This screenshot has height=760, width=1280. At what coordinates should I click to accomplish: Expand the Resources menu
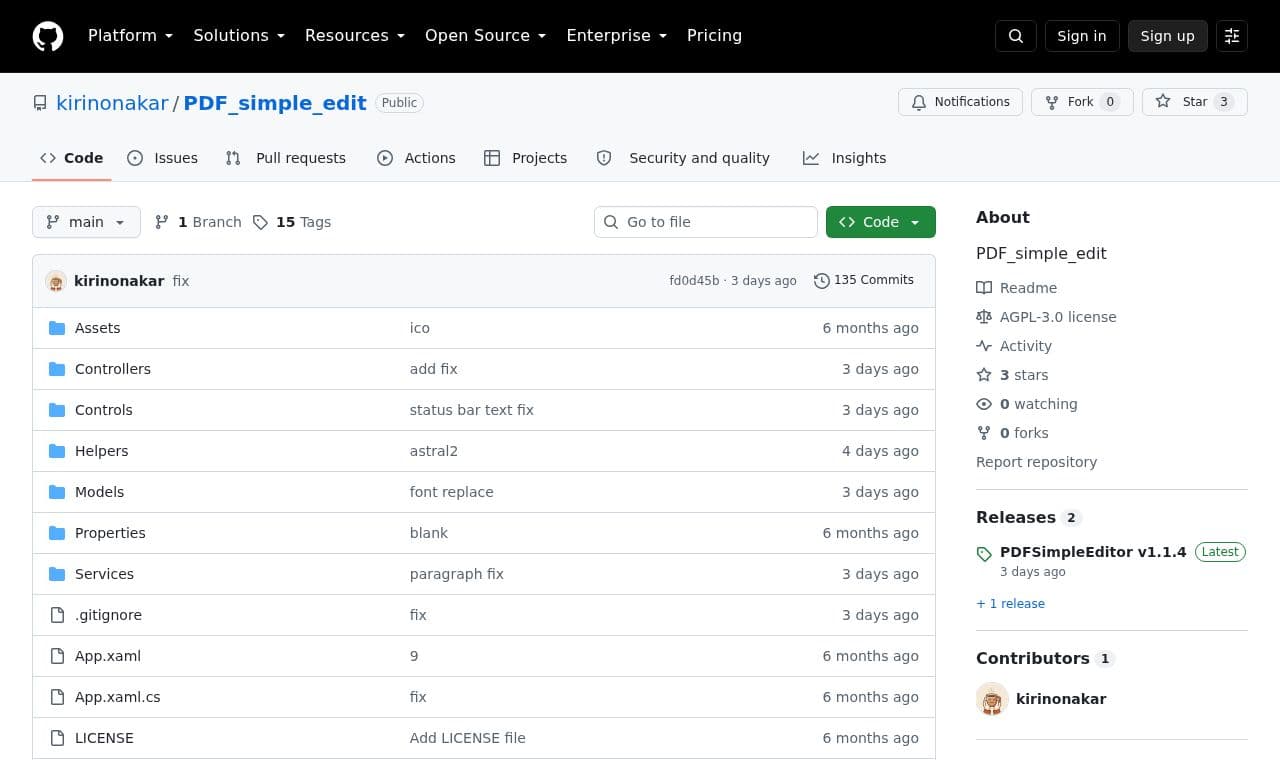(355, 36)
